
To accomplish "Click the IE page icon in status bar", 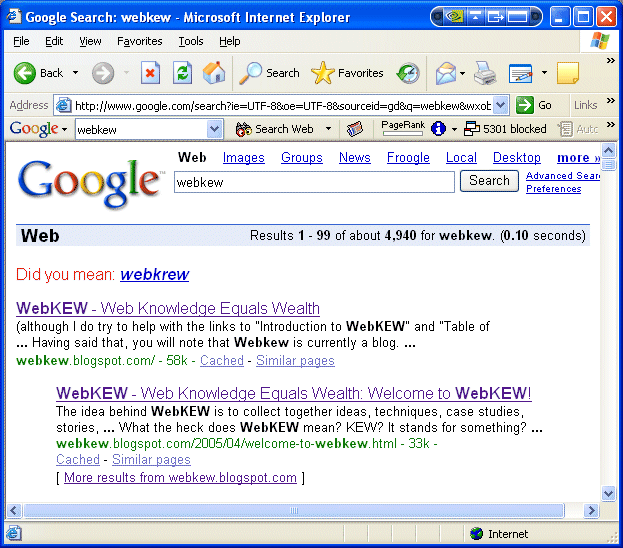I will 14,533.
